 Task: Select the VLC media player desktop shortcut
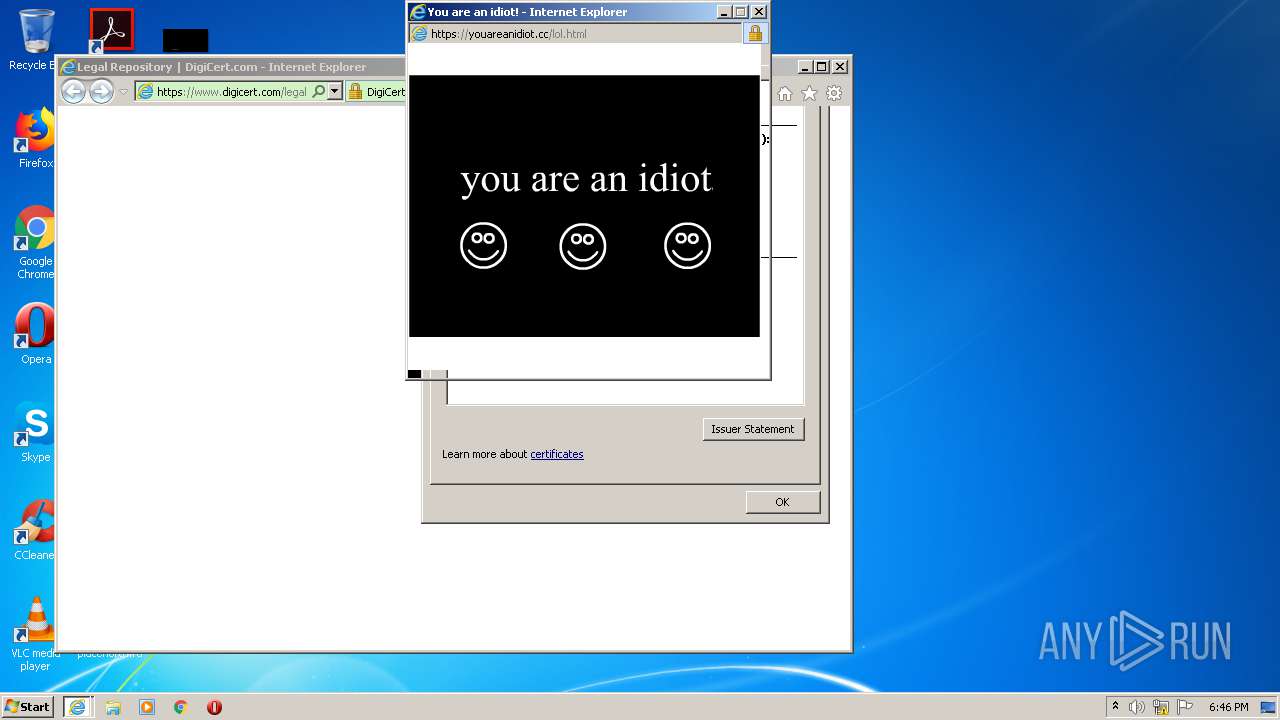point(35,634)
